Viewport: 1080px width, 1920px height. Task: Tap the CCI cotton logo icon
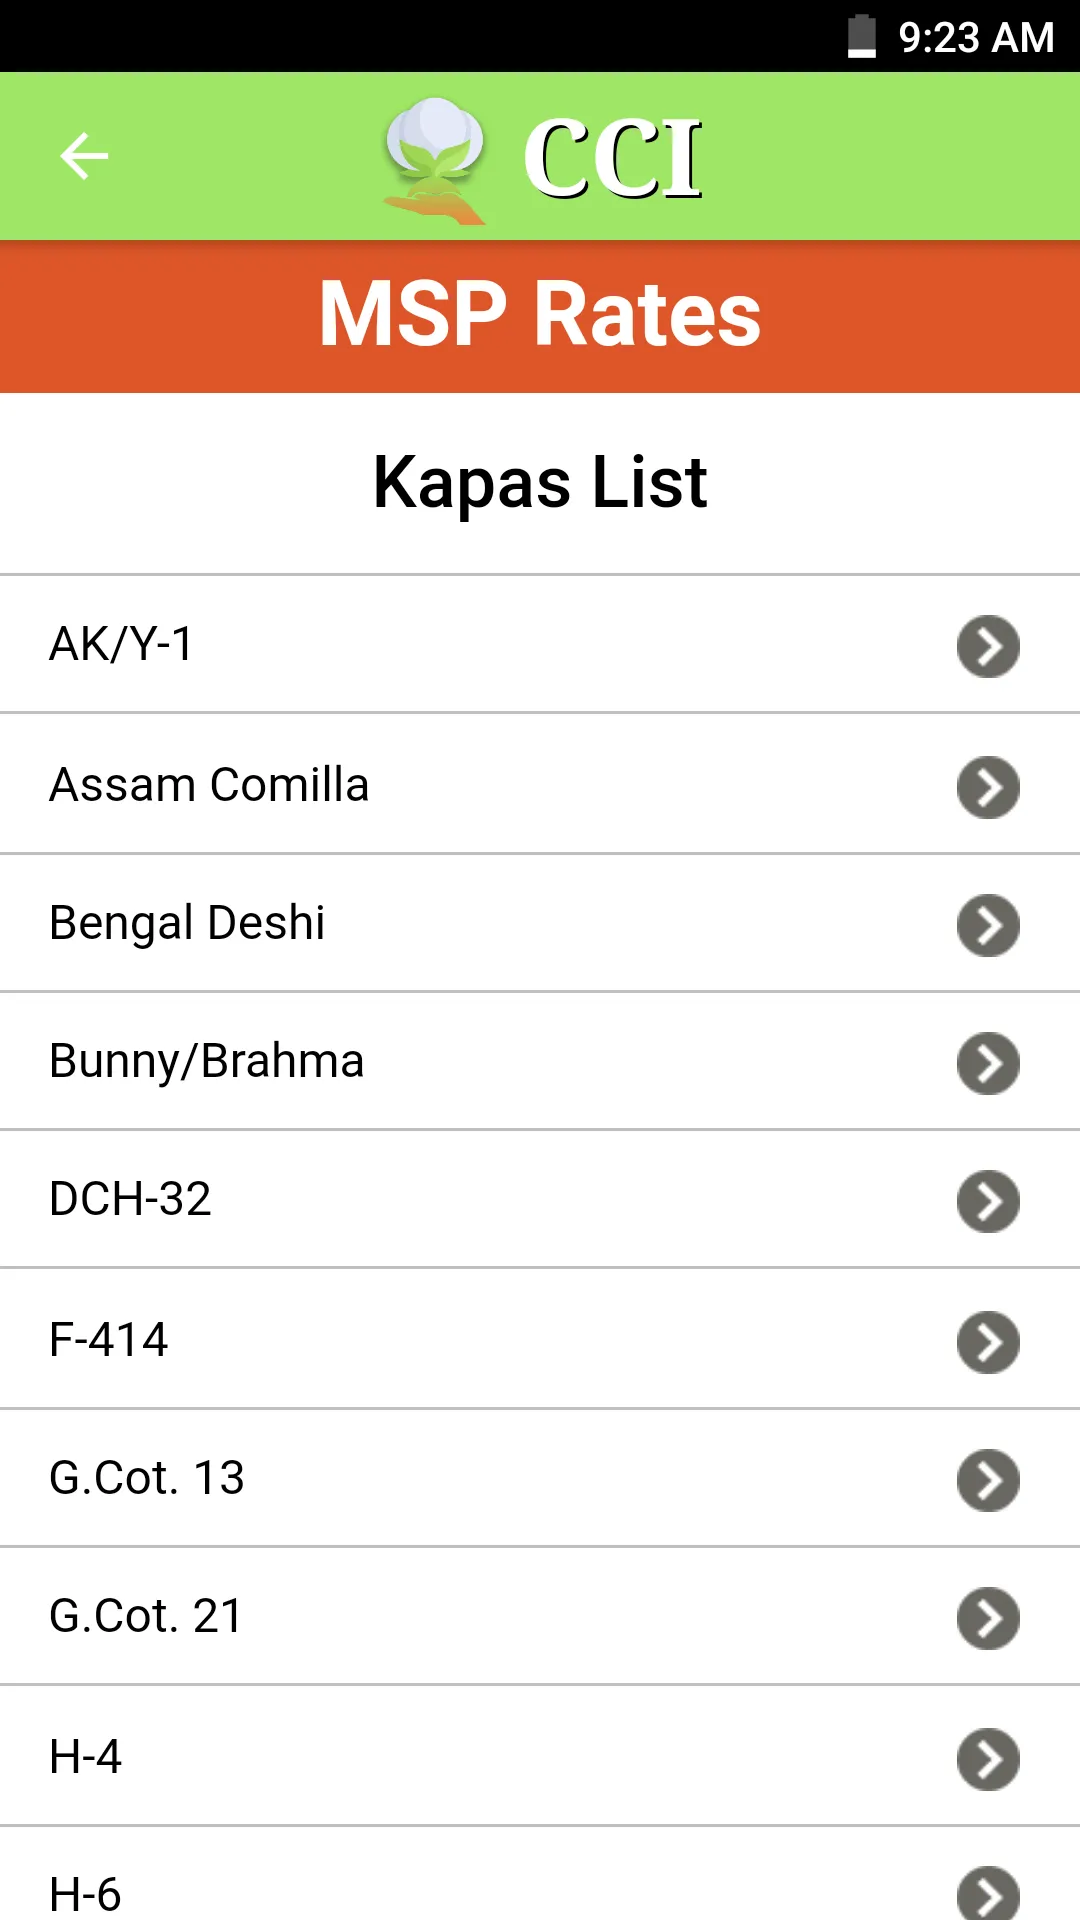435,160
